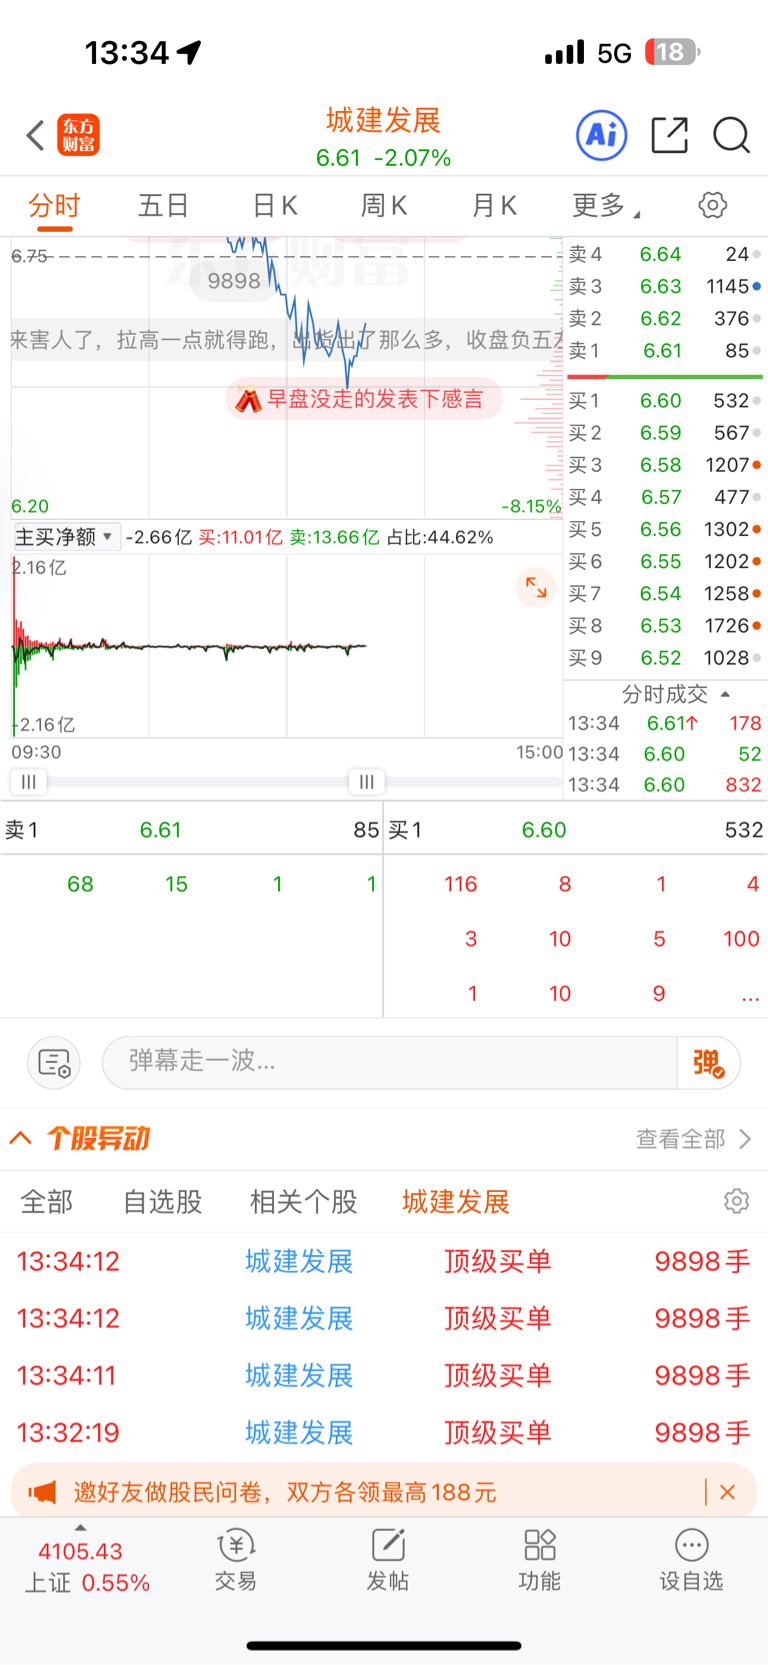Viewport: 768px width, 1665px height.
Task: Switch to 周K tab
Action: click(384, 206)
